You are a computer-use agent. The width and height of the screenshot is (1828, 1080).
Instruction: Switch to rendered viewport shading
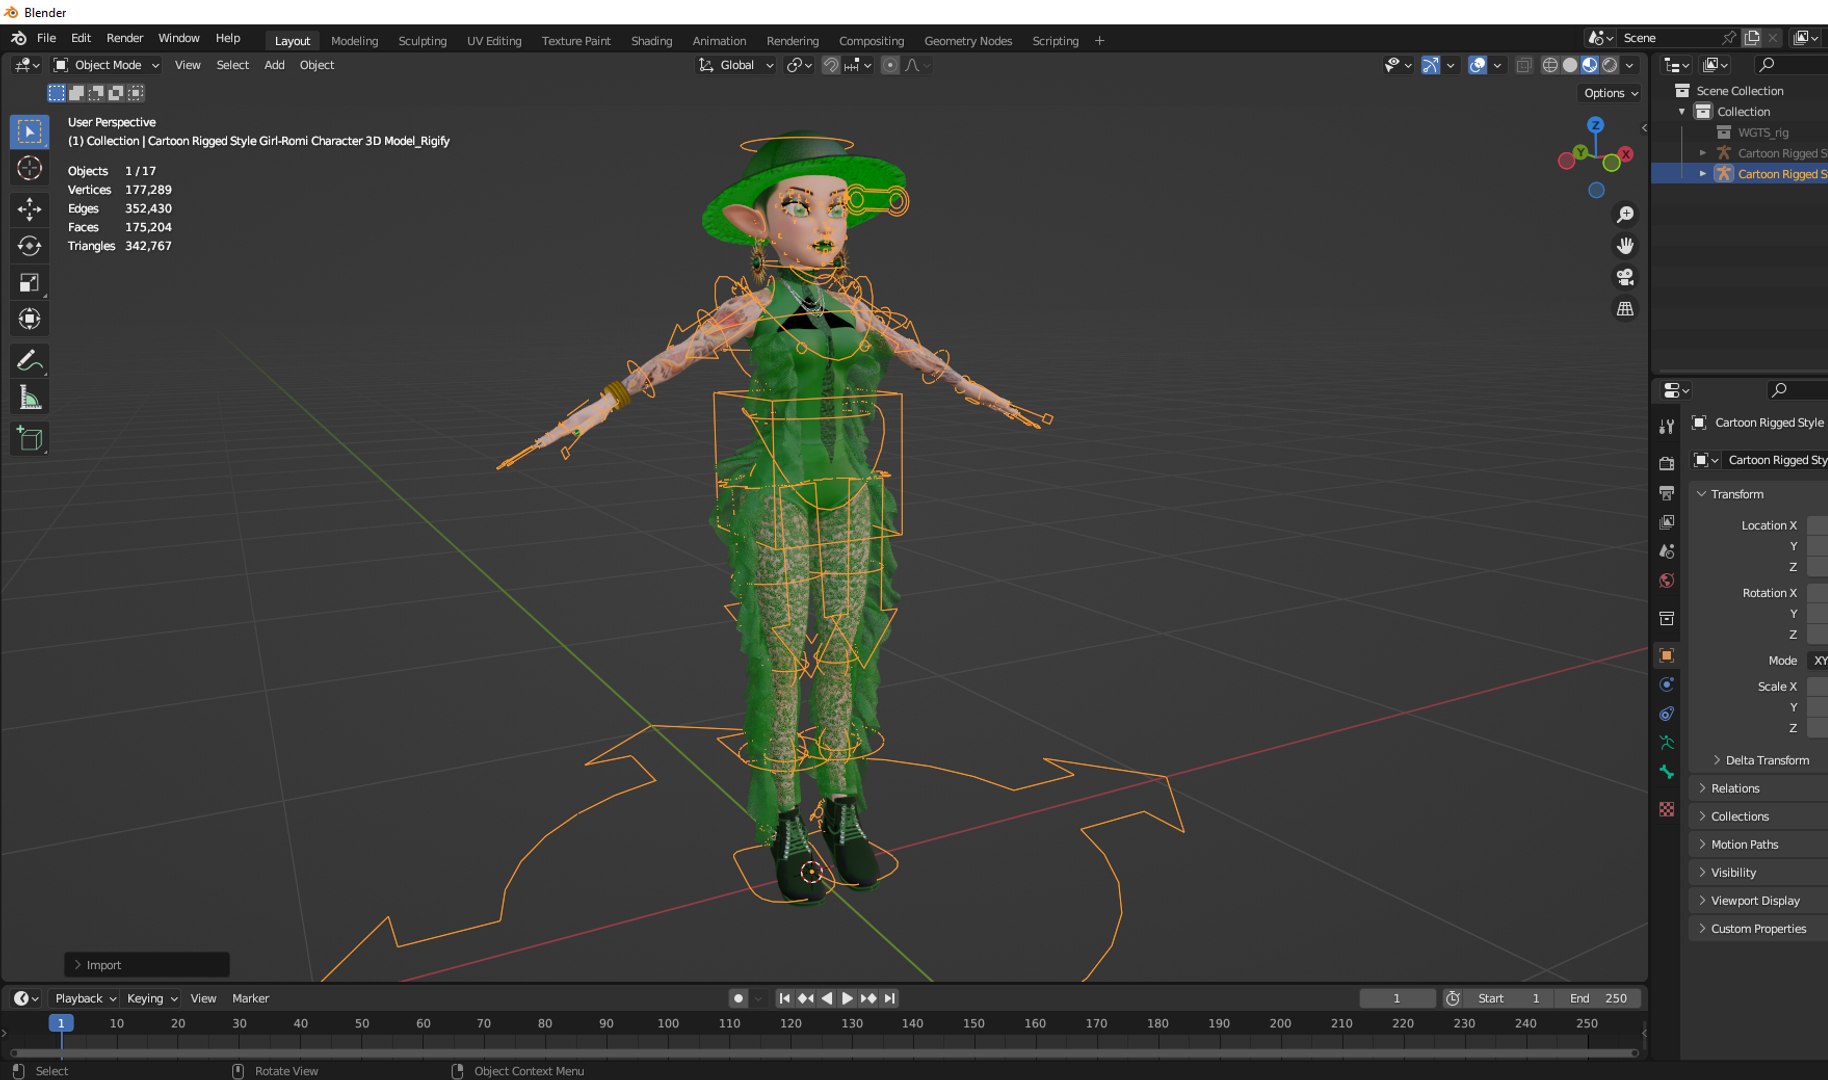point(1610,65)
